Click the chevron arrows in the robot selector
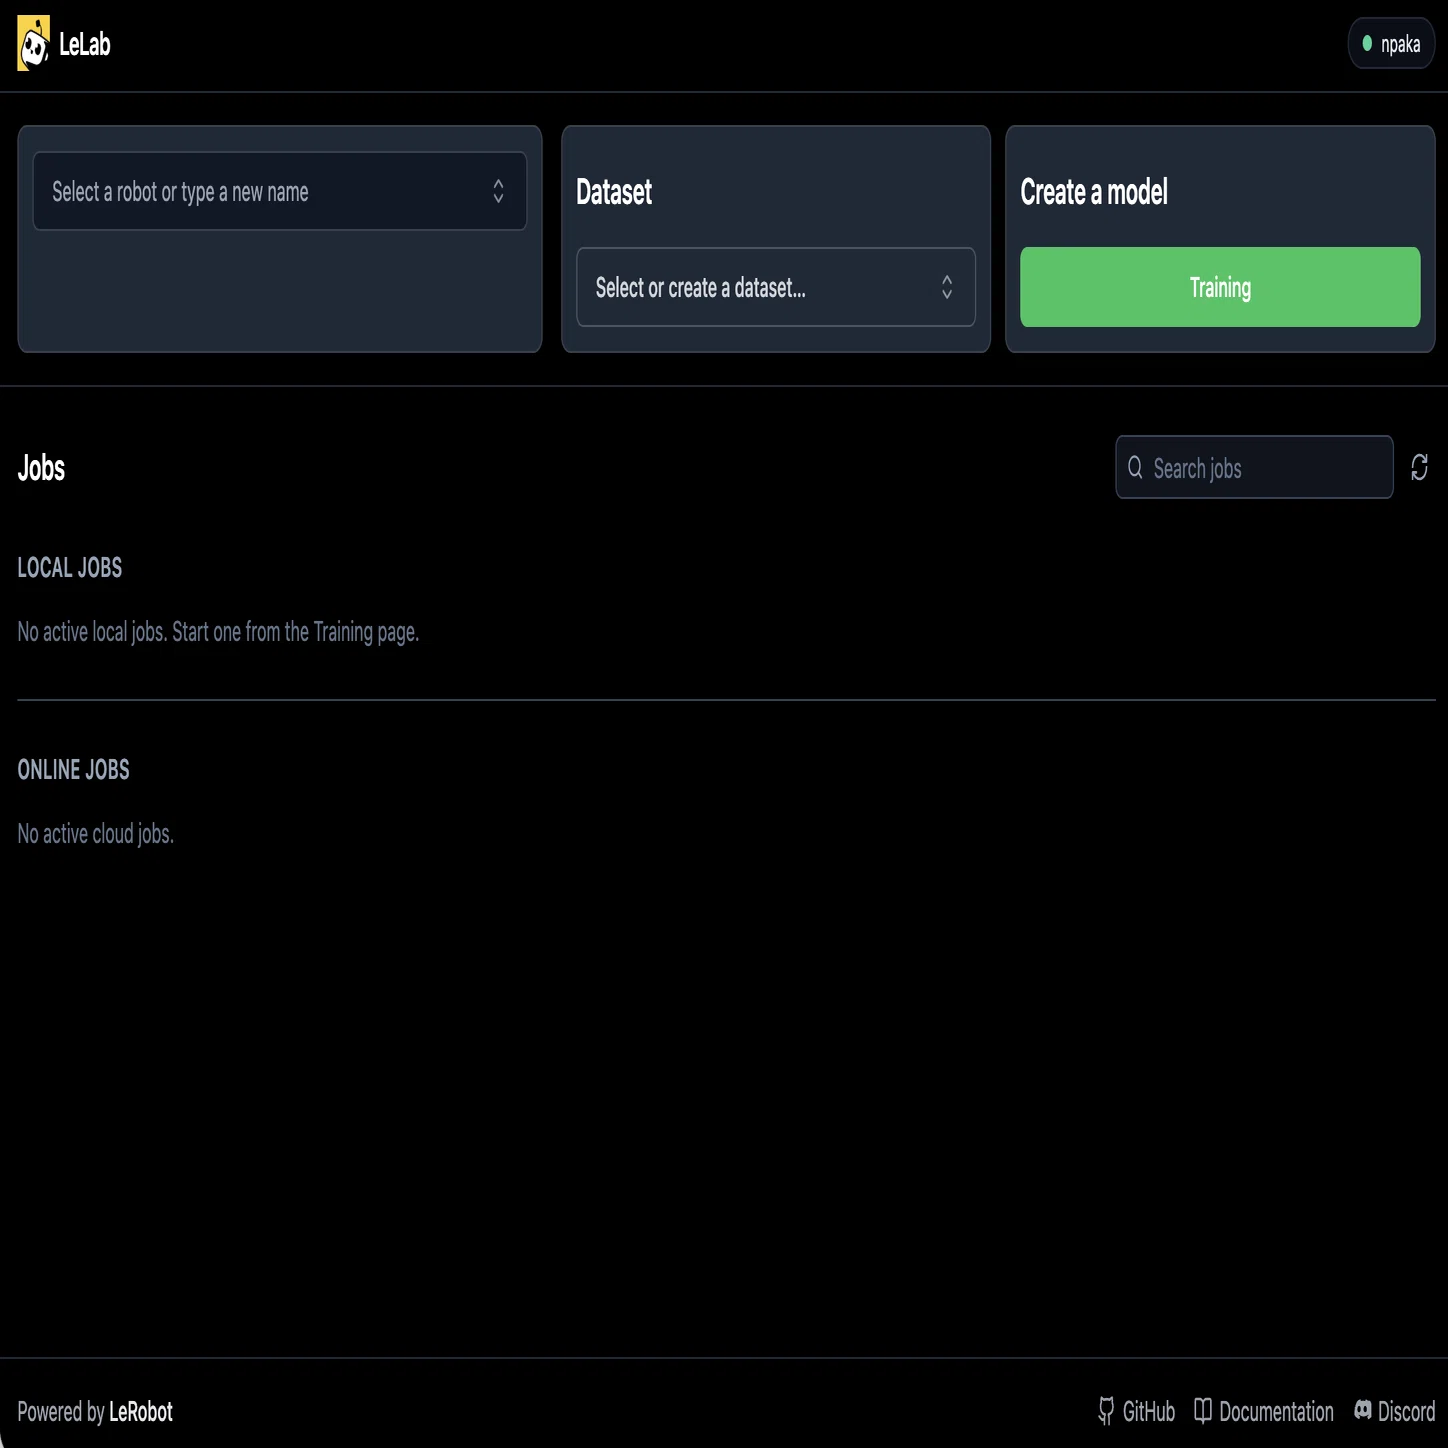This screenshot has height=1448, width=1448. point(498,191)
